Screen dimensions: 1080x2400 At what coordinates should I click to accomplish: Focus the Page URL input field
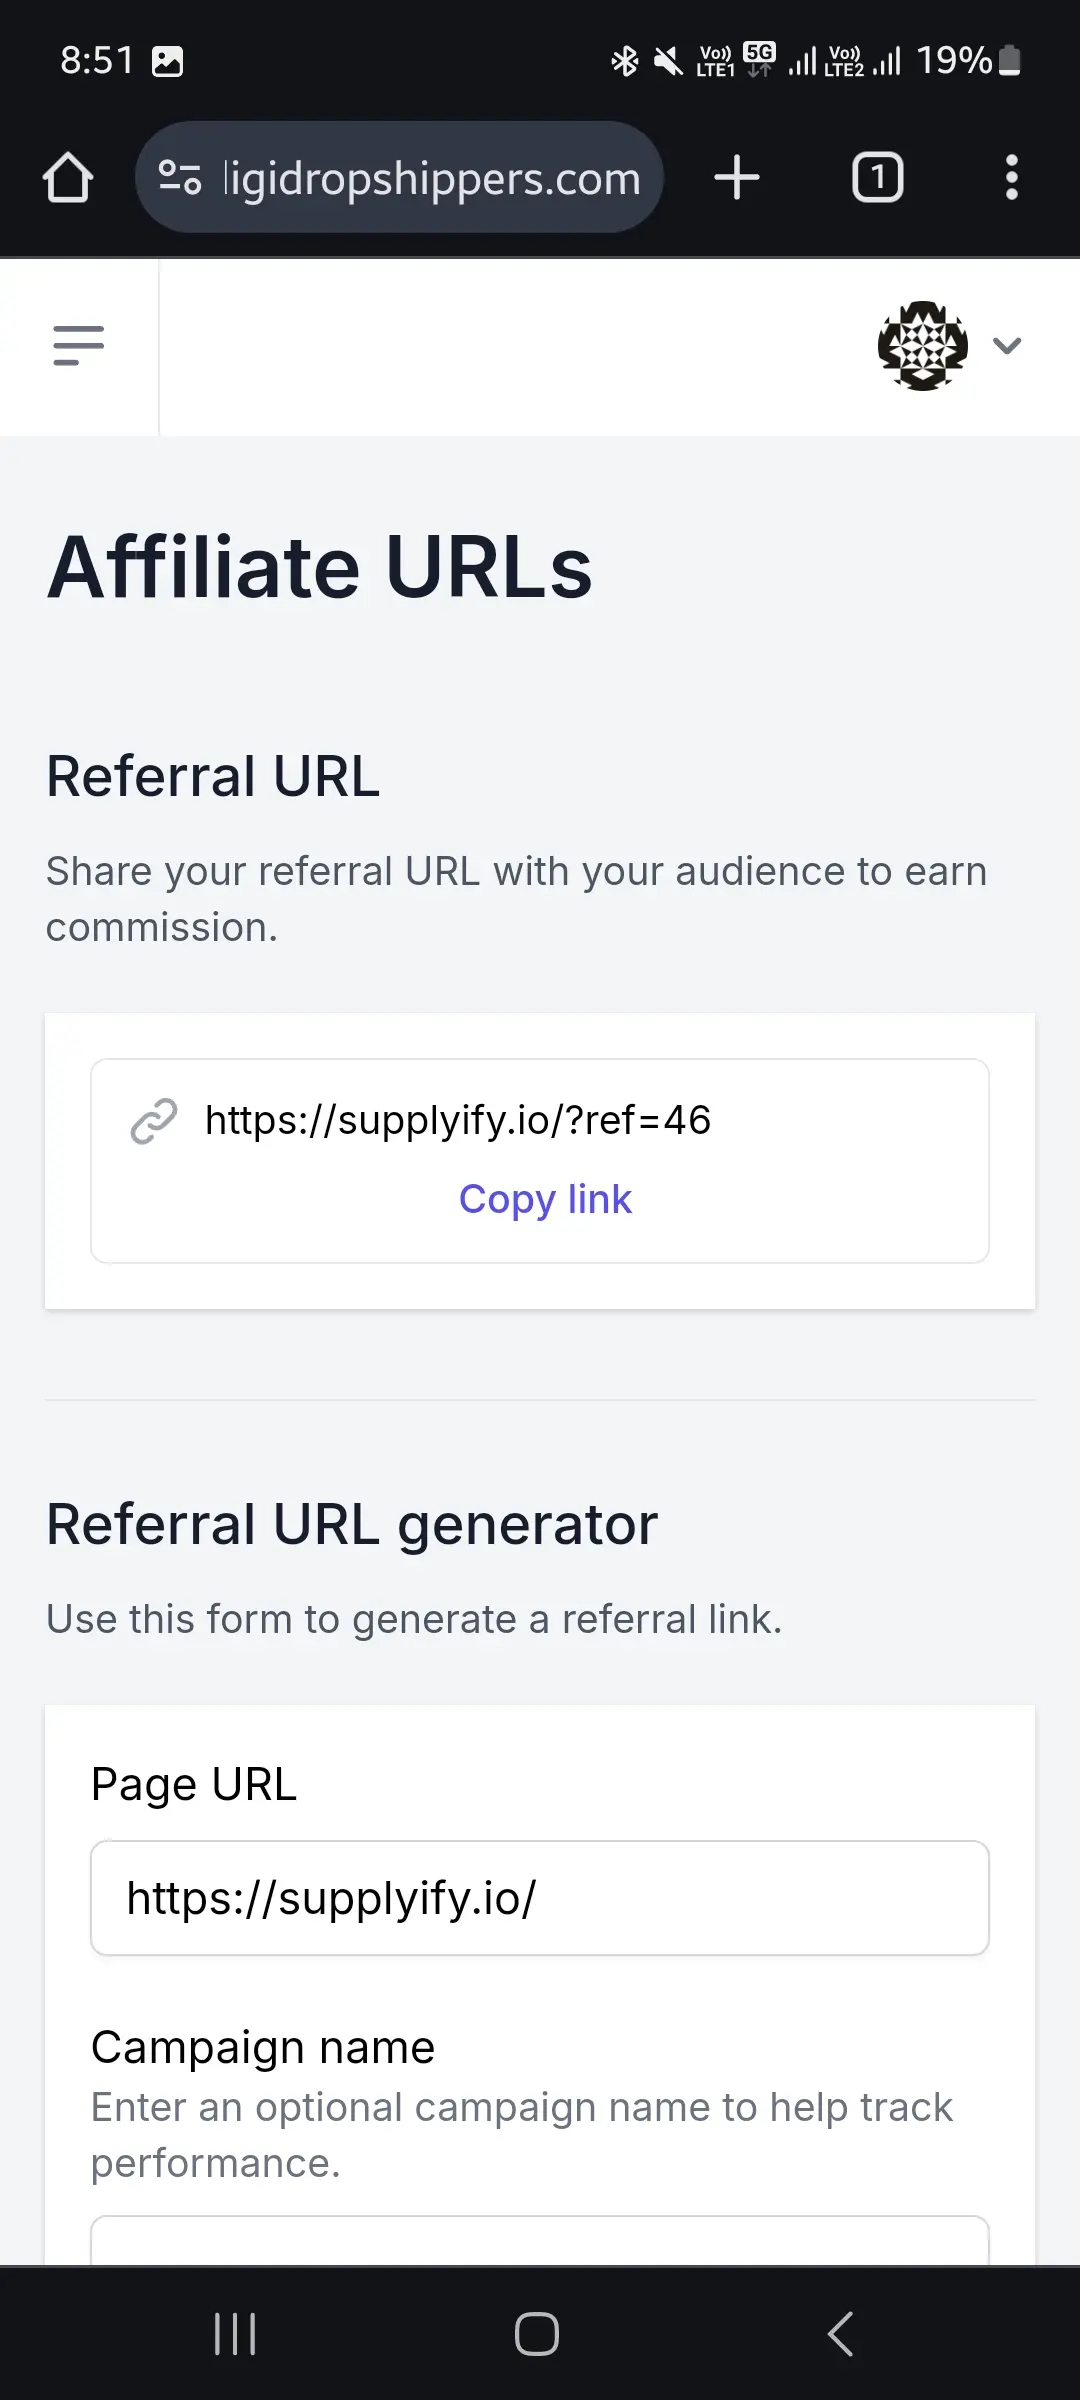tap(540, 1898)
